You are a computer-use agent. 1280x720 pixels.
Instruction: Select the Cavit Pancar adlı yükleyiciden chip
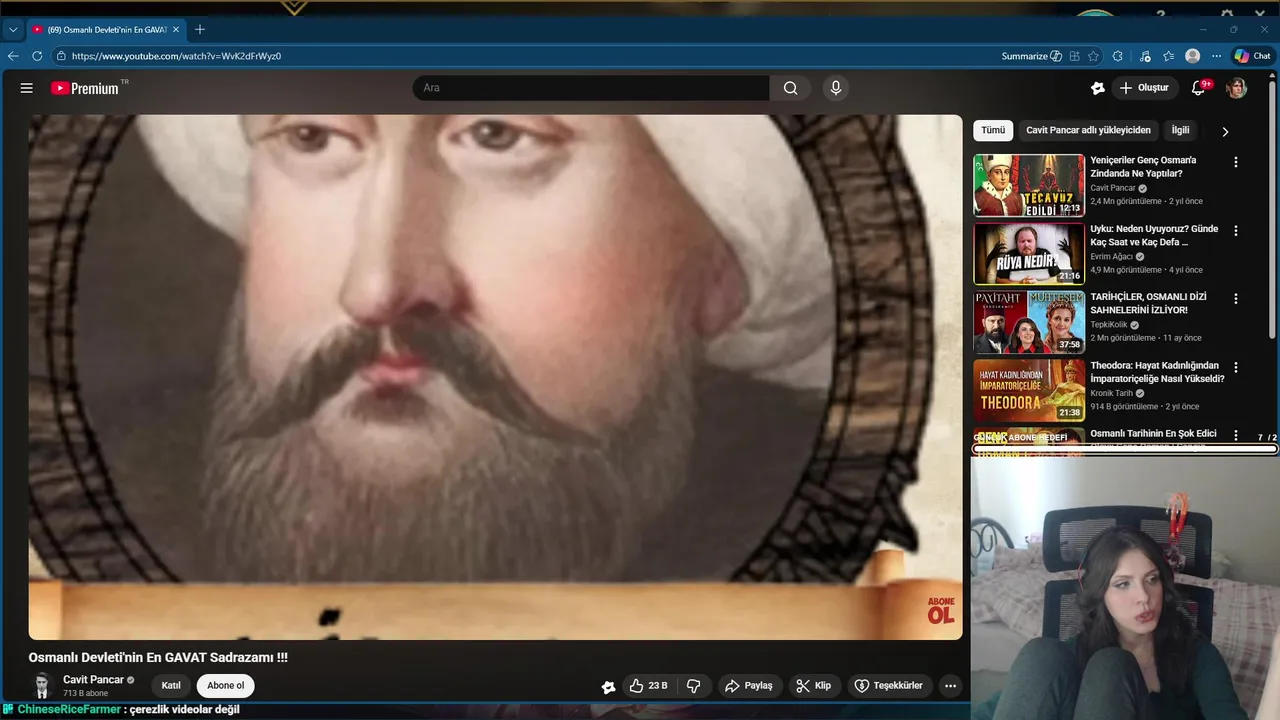pos(1088,130)
